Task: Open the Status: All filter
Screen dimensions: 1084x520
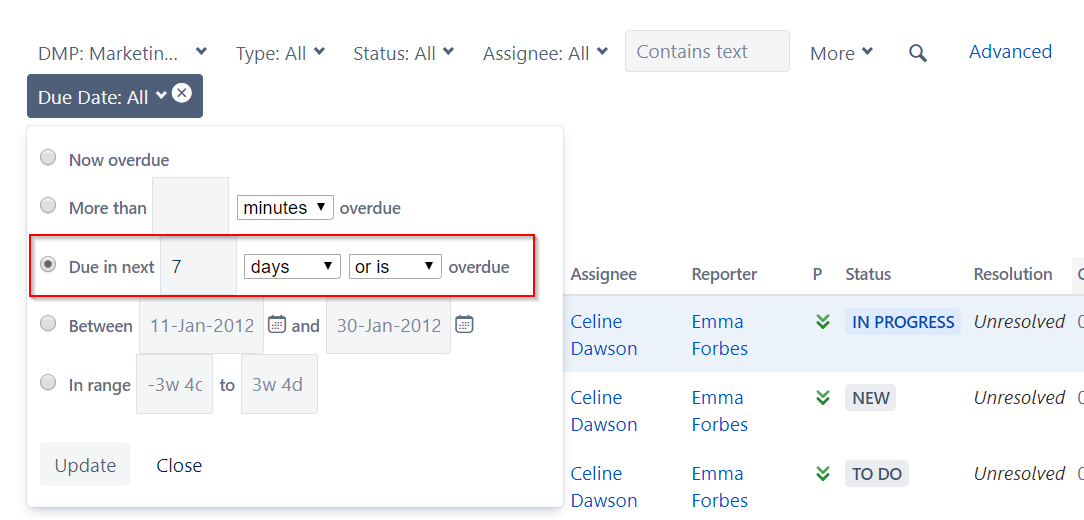Action: point(403,53)
